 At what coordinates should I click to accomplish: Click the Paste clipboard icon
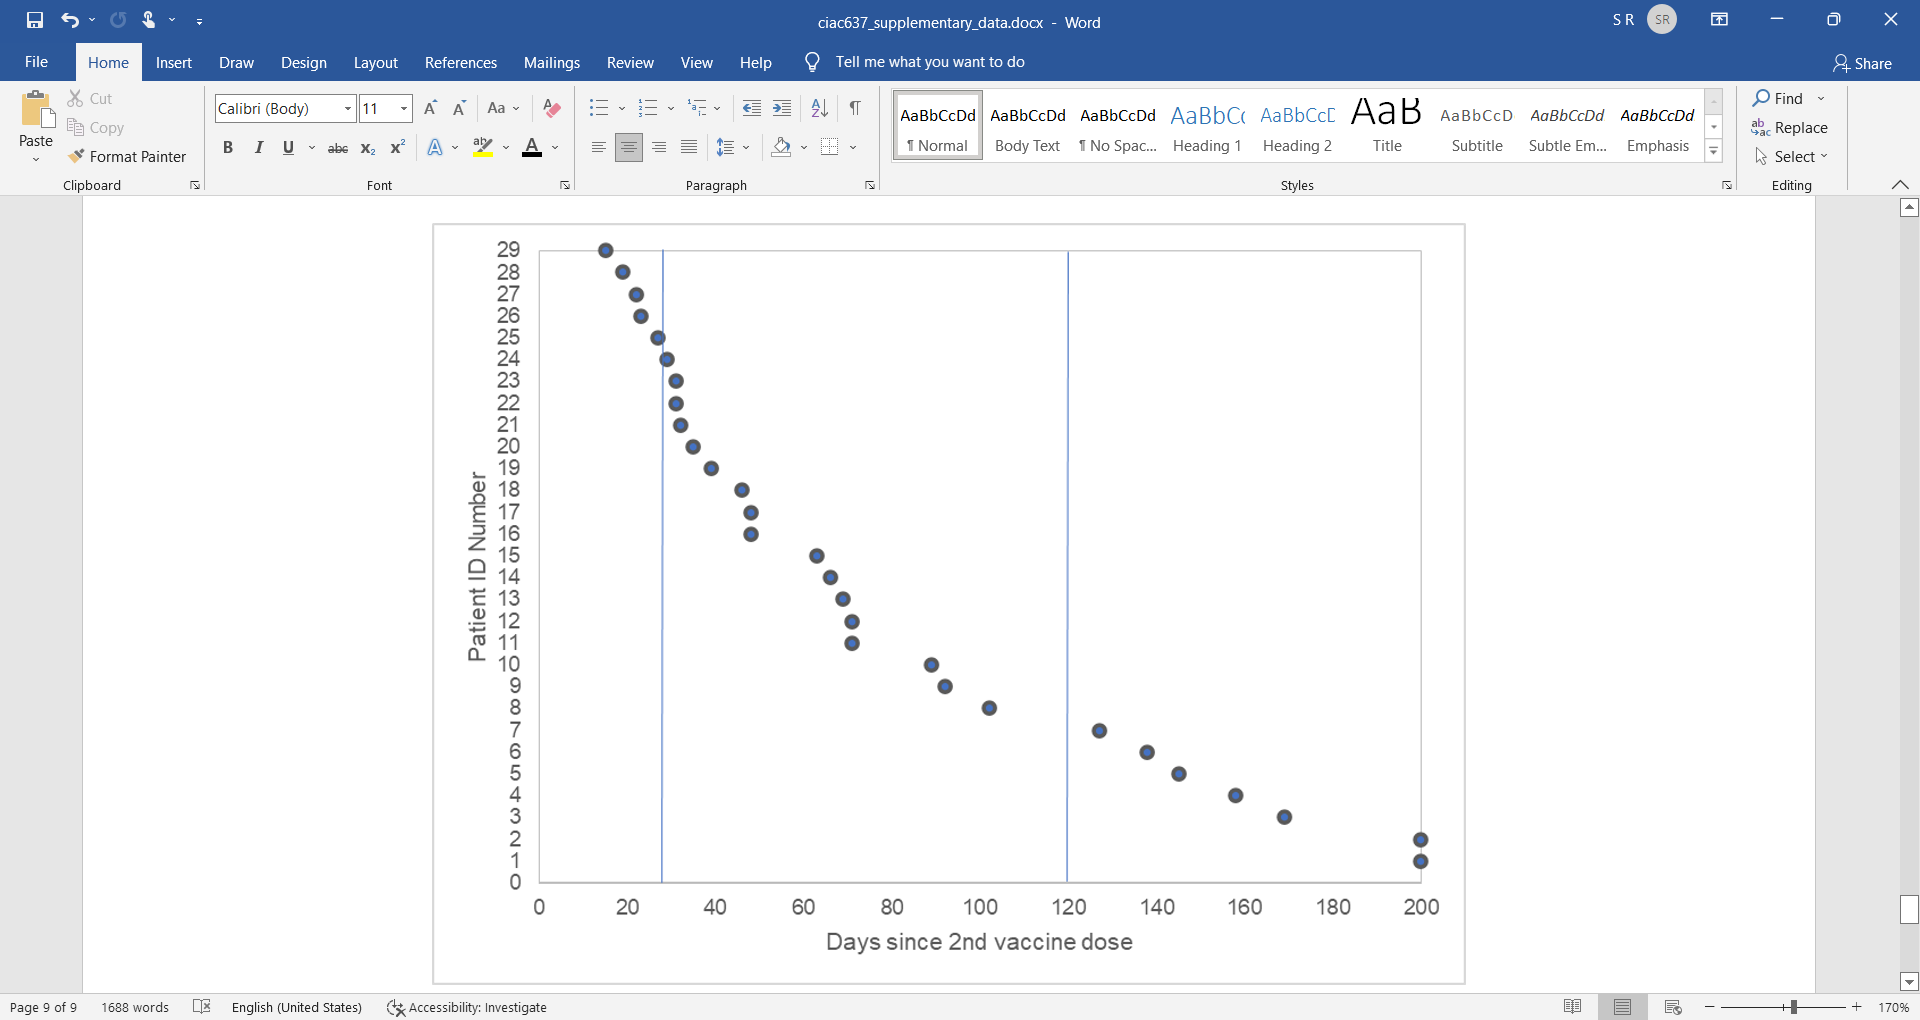coord(37,110)
